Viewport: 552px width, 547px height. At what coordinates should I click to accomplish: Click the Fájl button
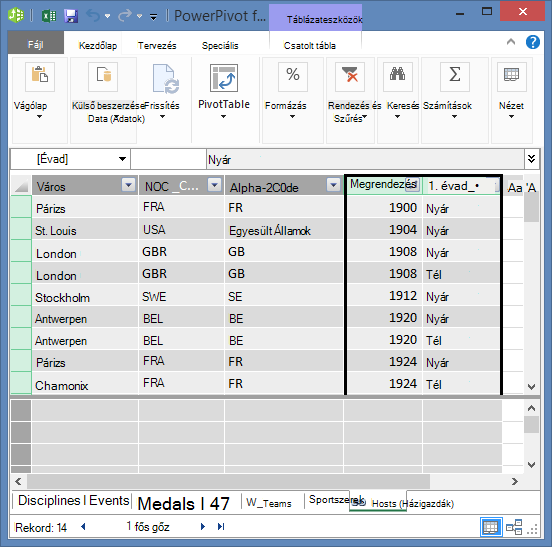tap(36, 44)
